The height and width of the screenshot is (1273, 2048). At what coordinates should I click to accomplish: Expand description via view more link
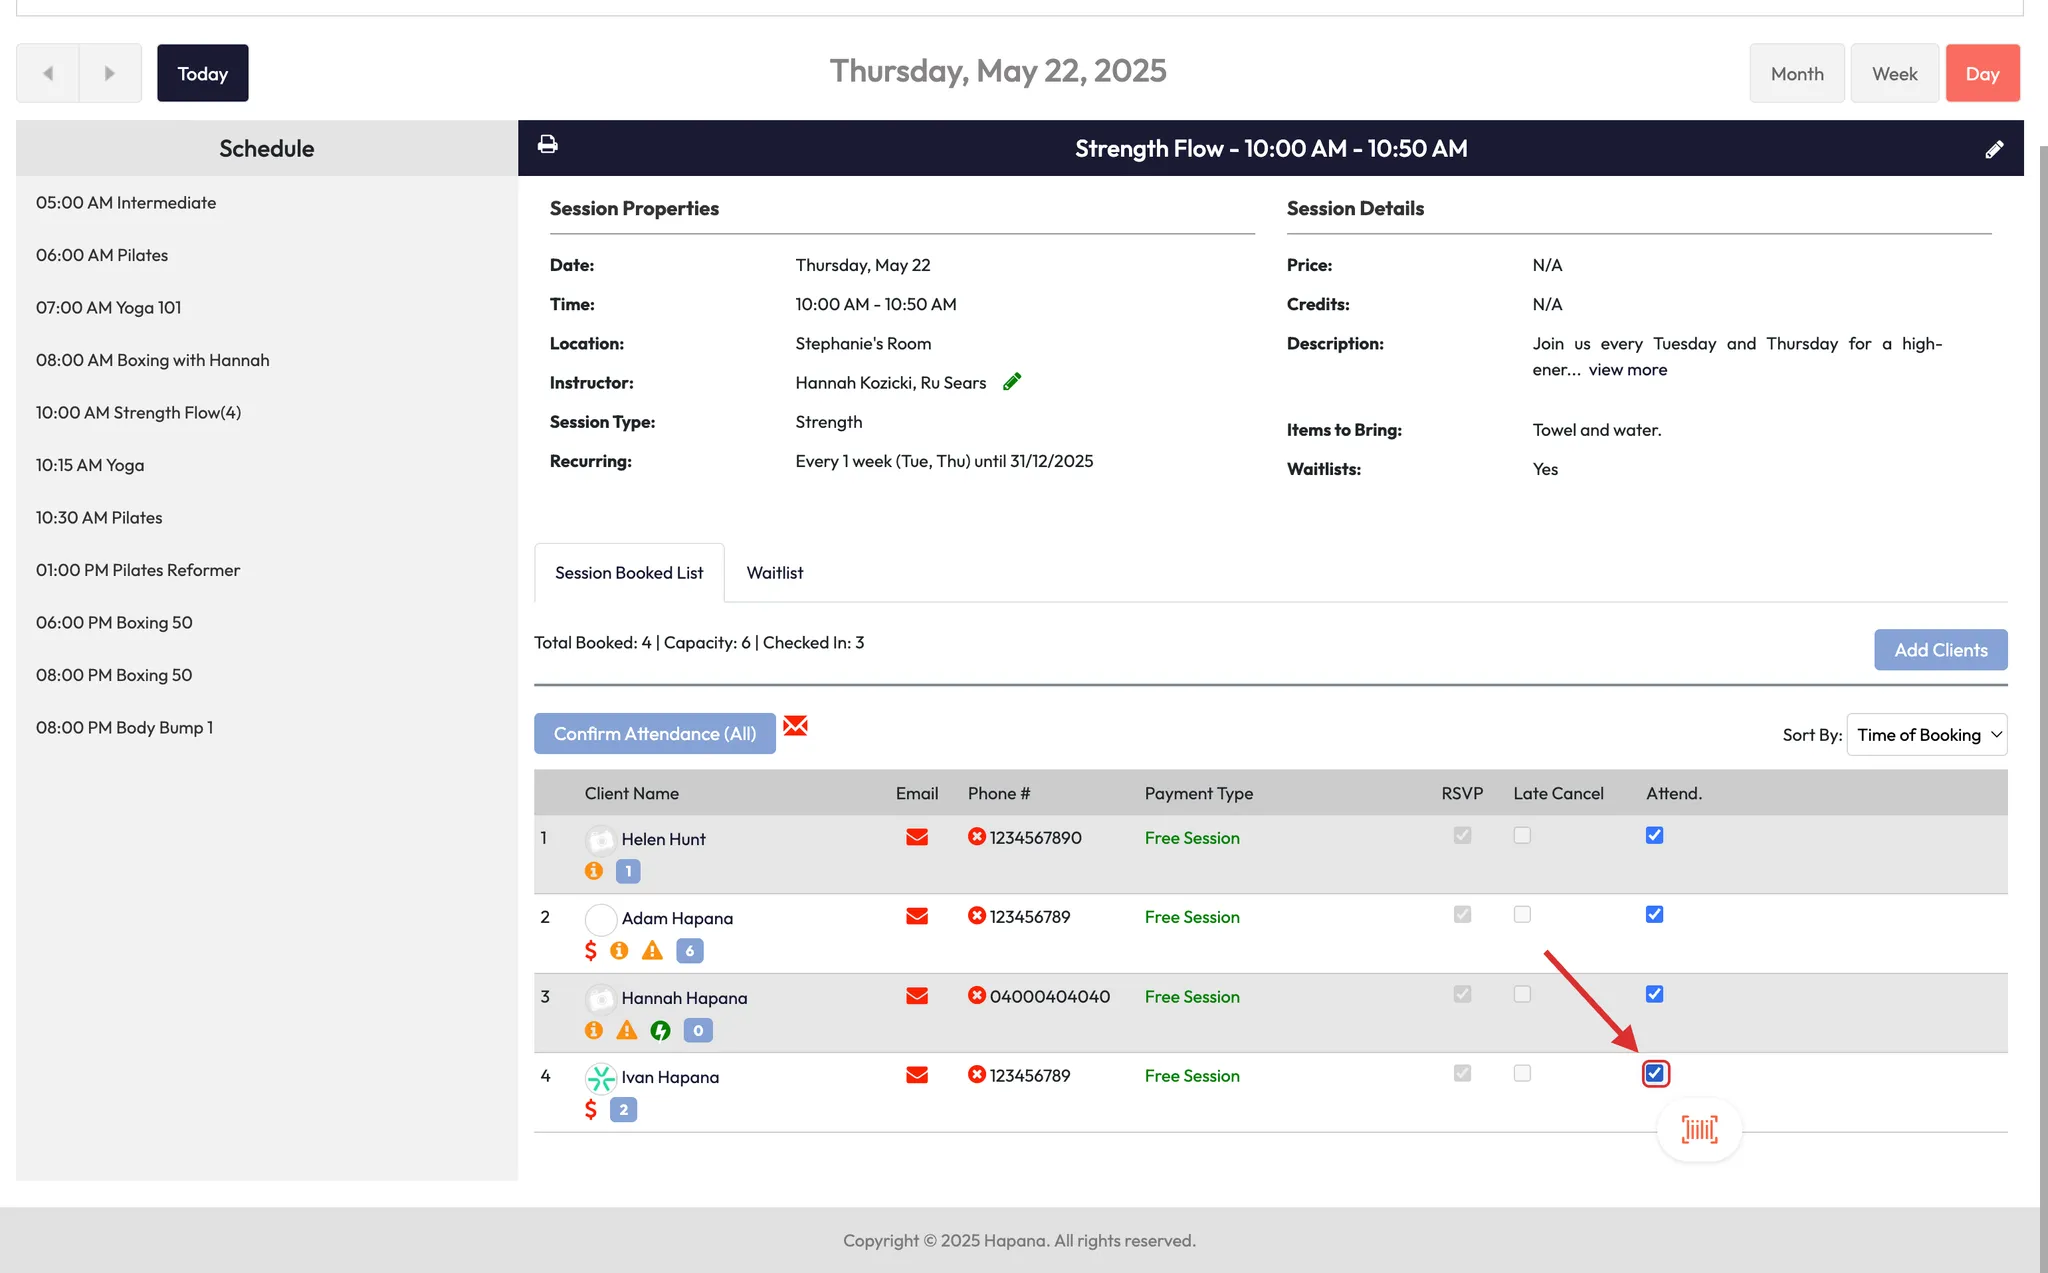coord(1627,370)
